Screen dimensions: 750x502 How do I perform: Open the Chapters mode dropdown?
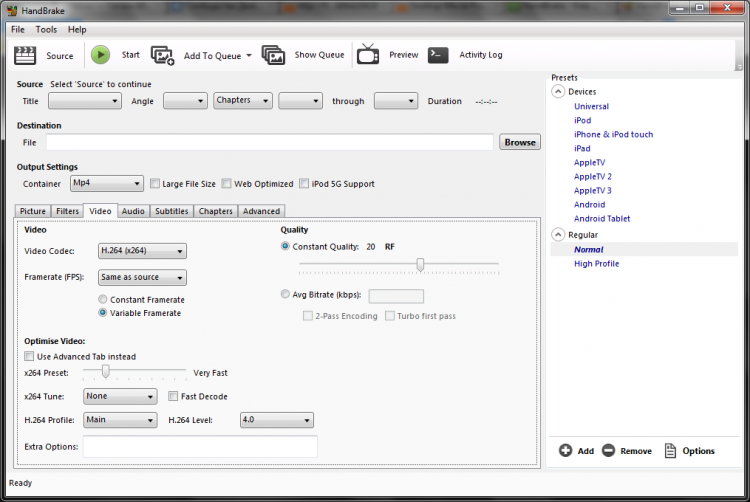click(x=243, y=101)
